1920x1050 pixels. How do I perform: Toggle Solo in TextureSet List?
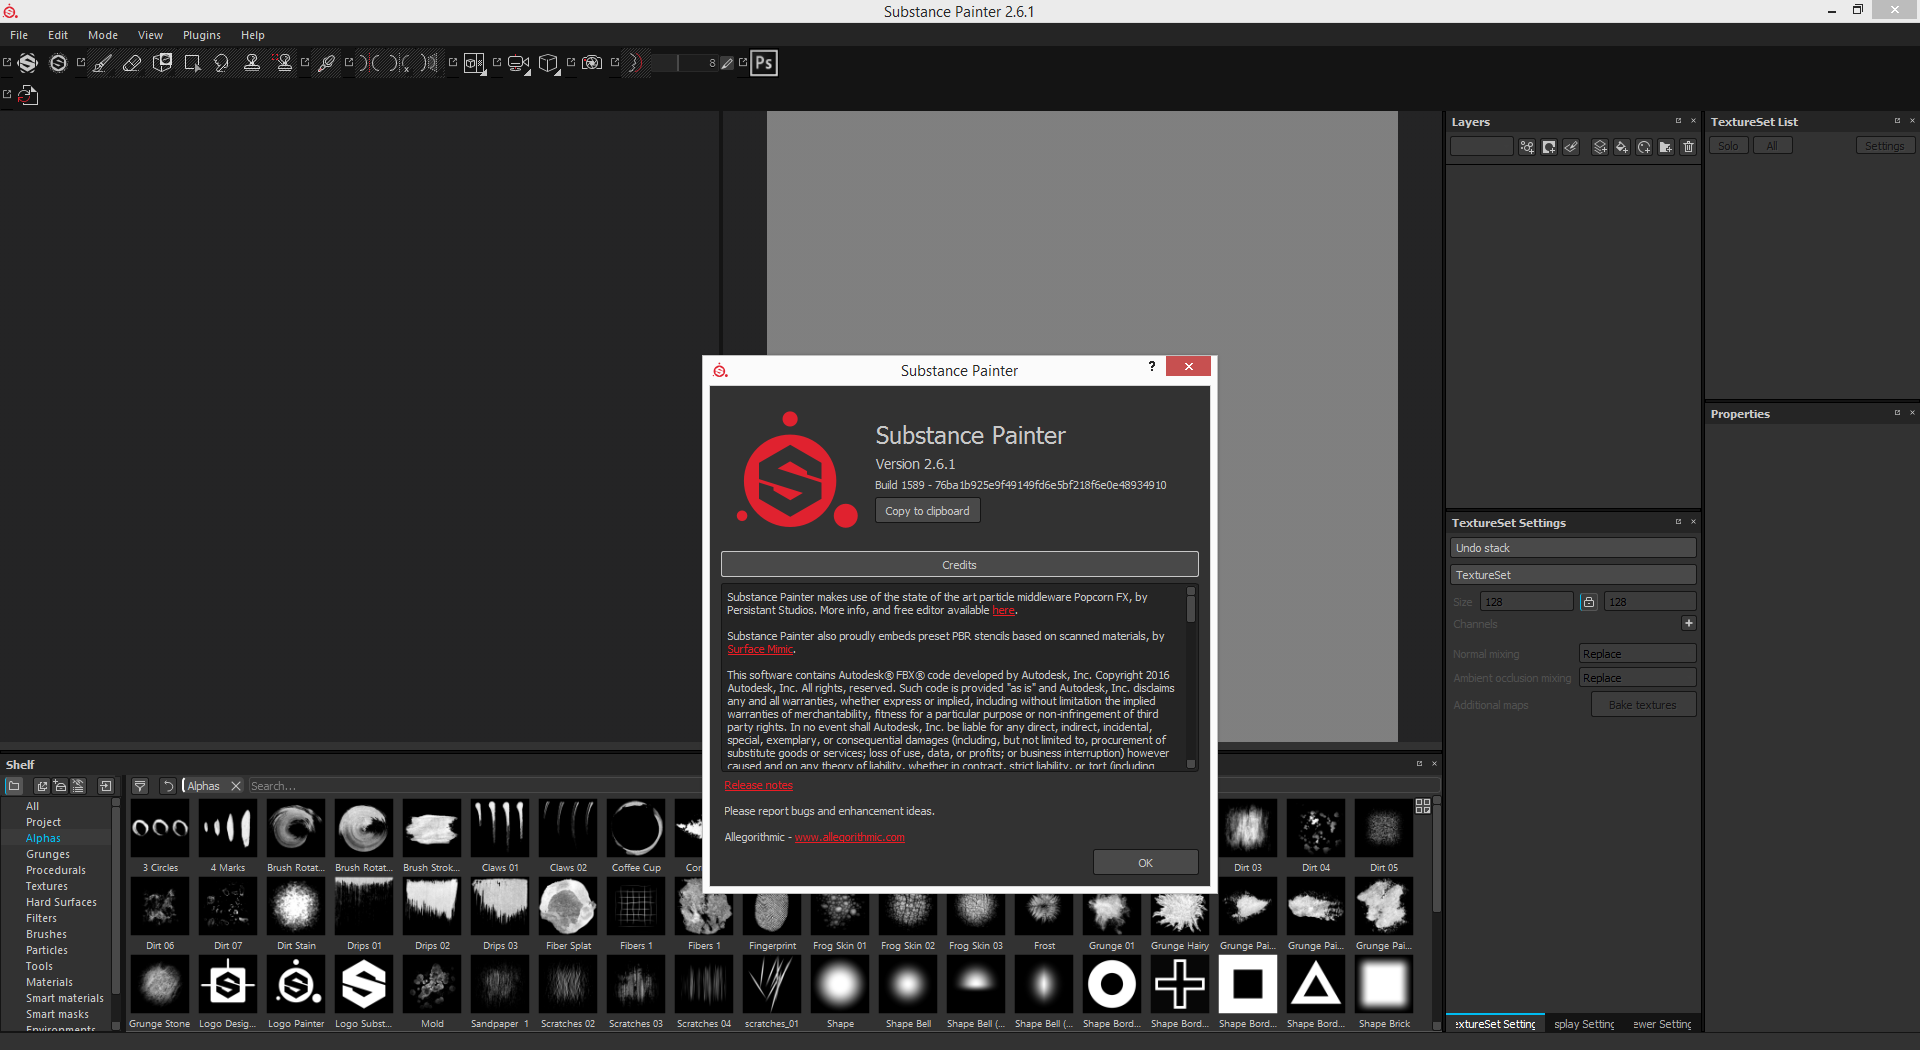(1728, 146)
